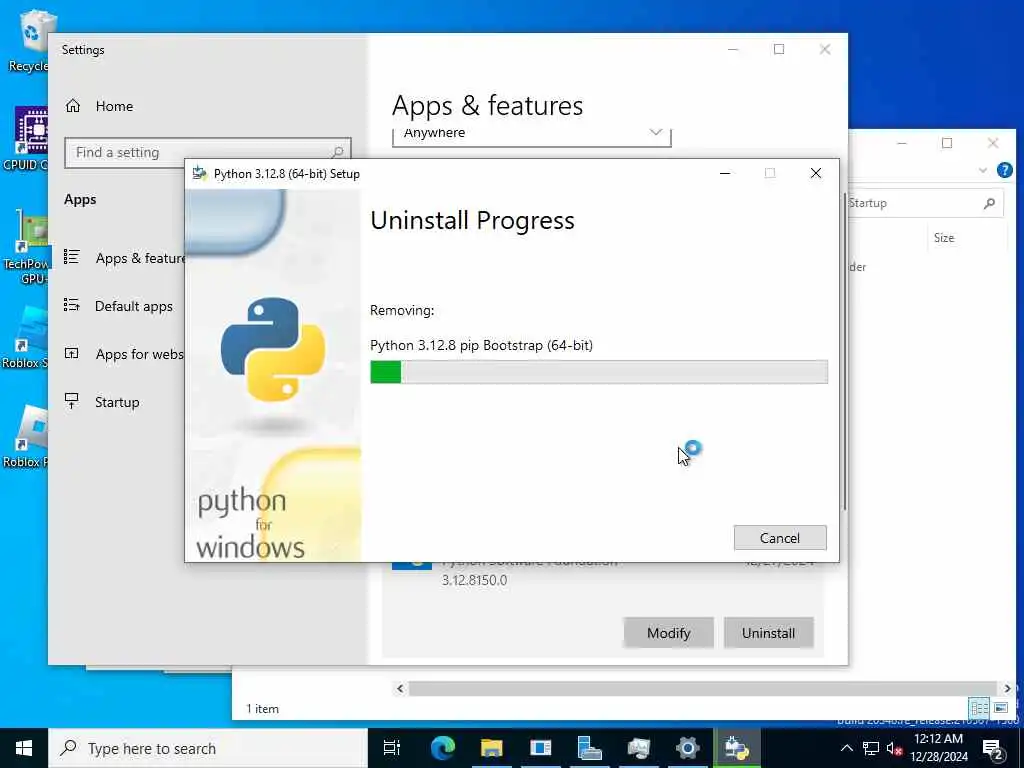Click the version text 3.12.8150.0
Image resolution: width=1024 pixels, height=768 pixels.
tap(474, 580)
